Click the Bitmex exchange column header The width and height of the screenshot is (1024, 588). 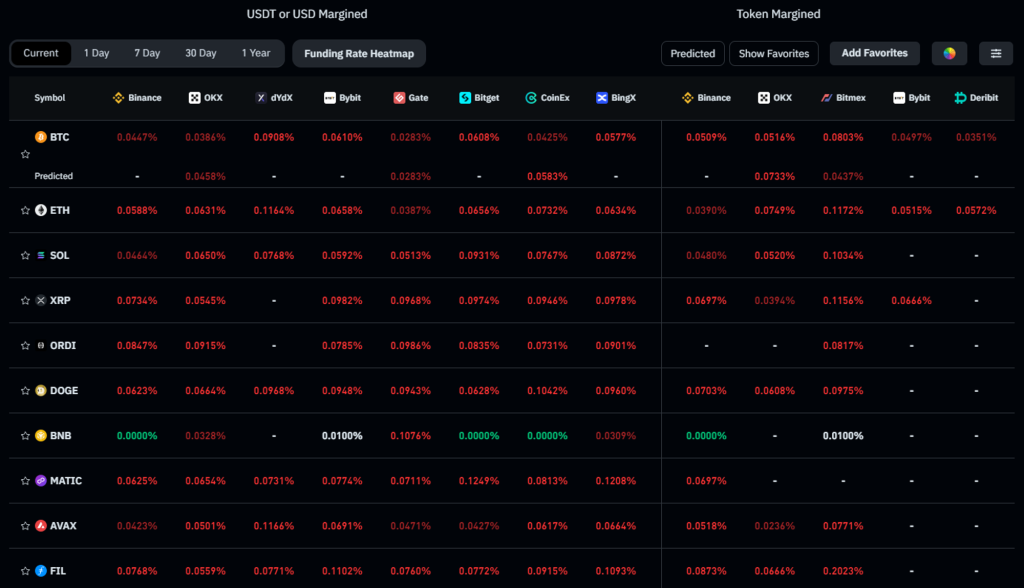point(841,98)
